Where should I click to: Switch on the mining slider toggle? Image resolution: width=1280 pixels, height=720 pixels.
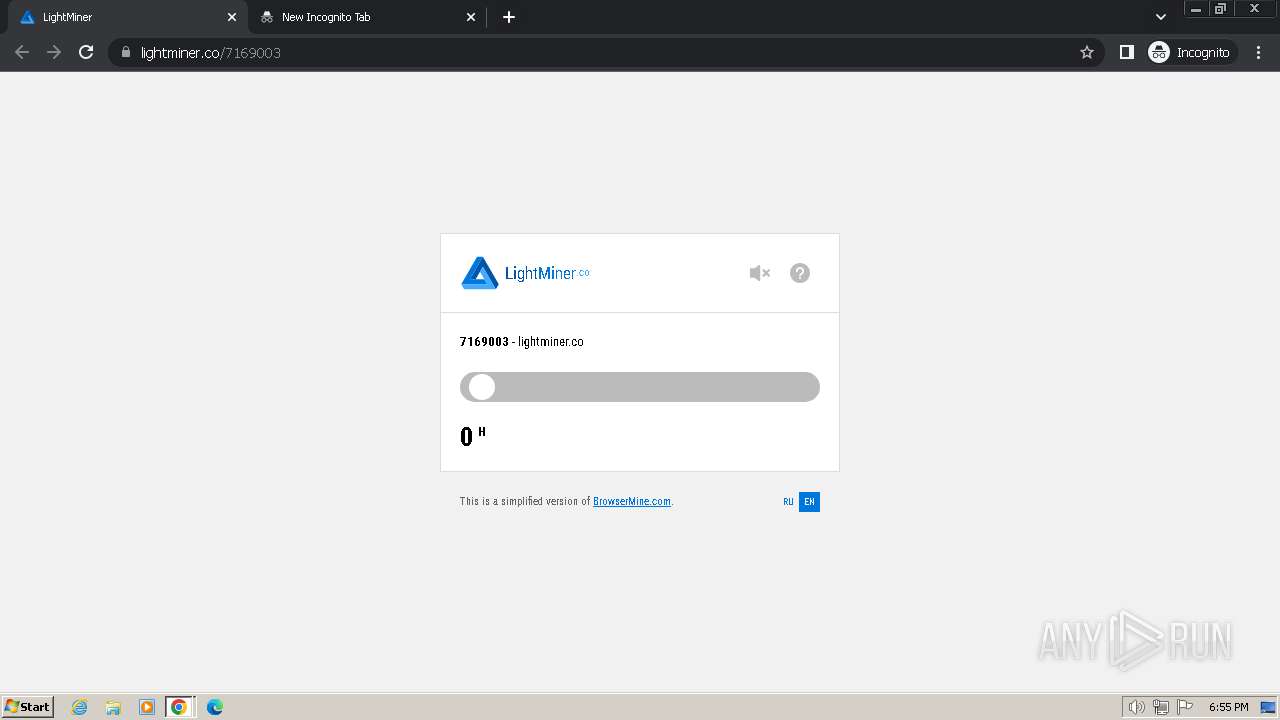pyautogui.click(x=640, y=387)
